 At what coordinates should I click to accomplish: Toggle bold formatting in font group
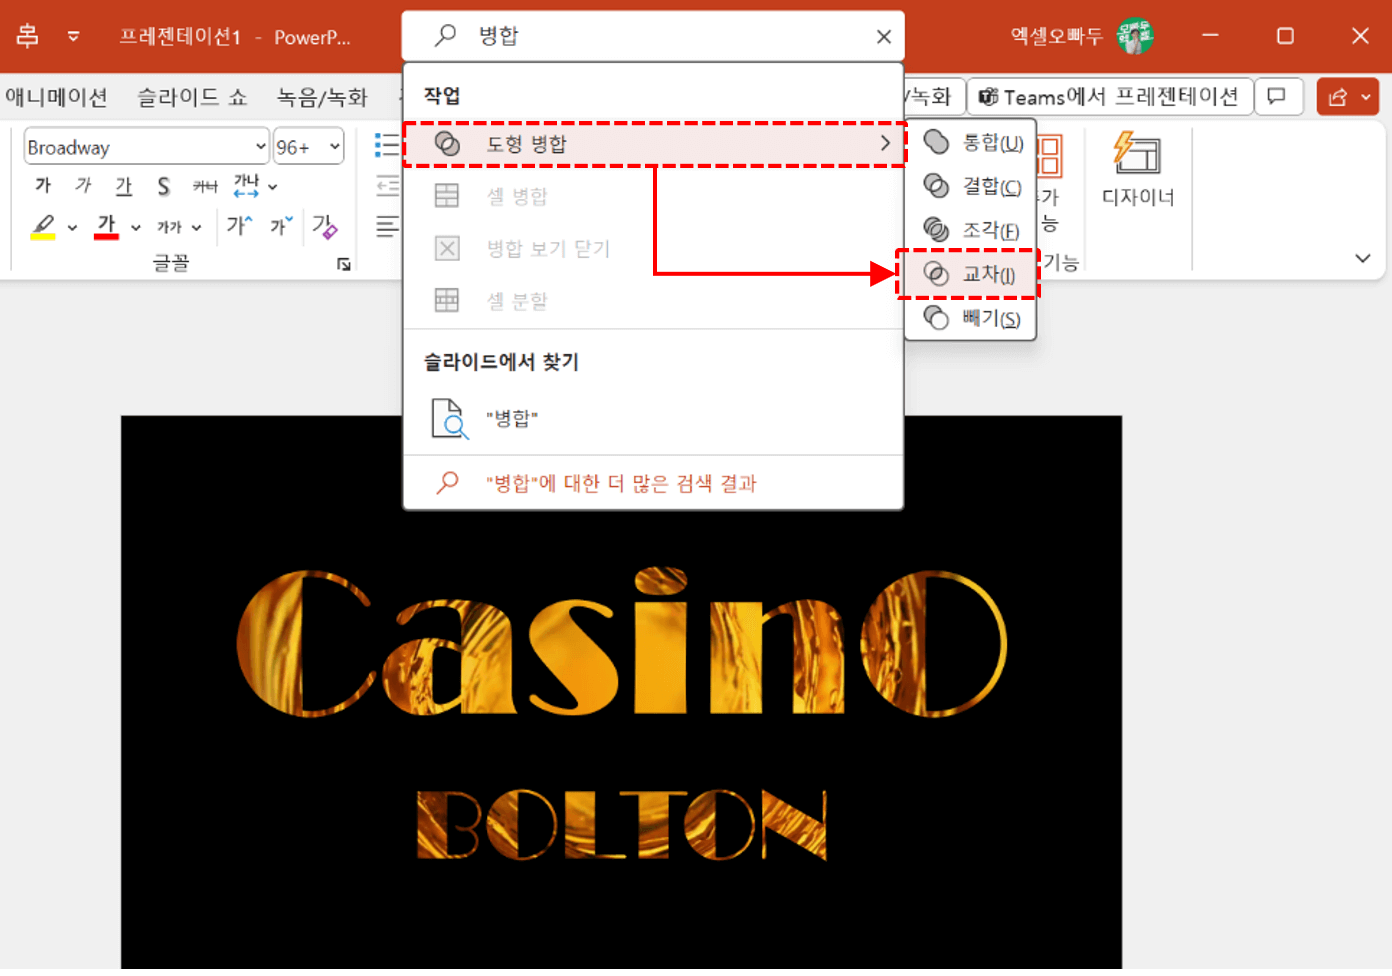coord(43,185)
